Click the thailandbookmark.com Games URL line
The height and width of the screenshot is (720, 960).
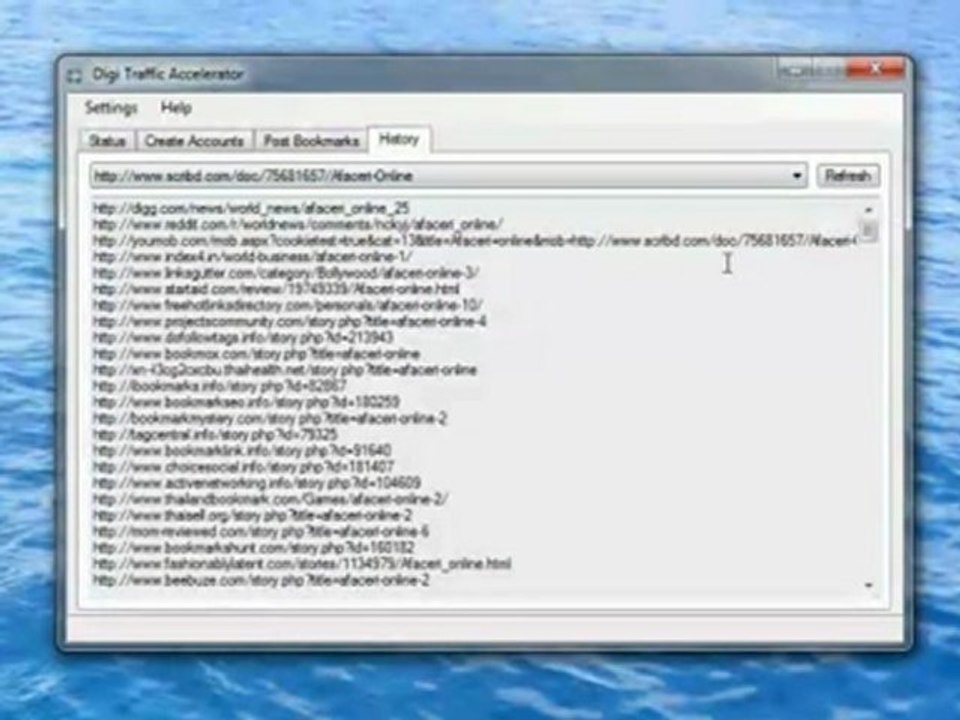click(x=271, y=500)
